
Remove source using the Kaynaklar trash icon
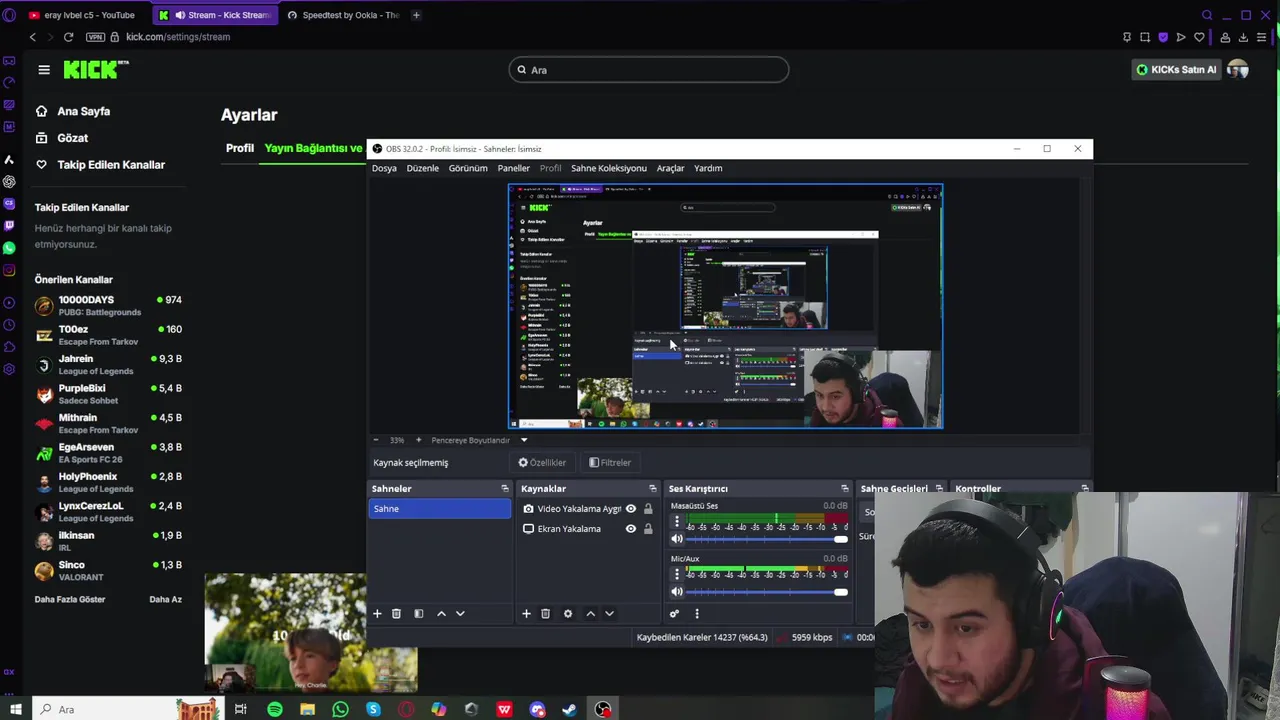pyautogui.click(x=545, y=613)
